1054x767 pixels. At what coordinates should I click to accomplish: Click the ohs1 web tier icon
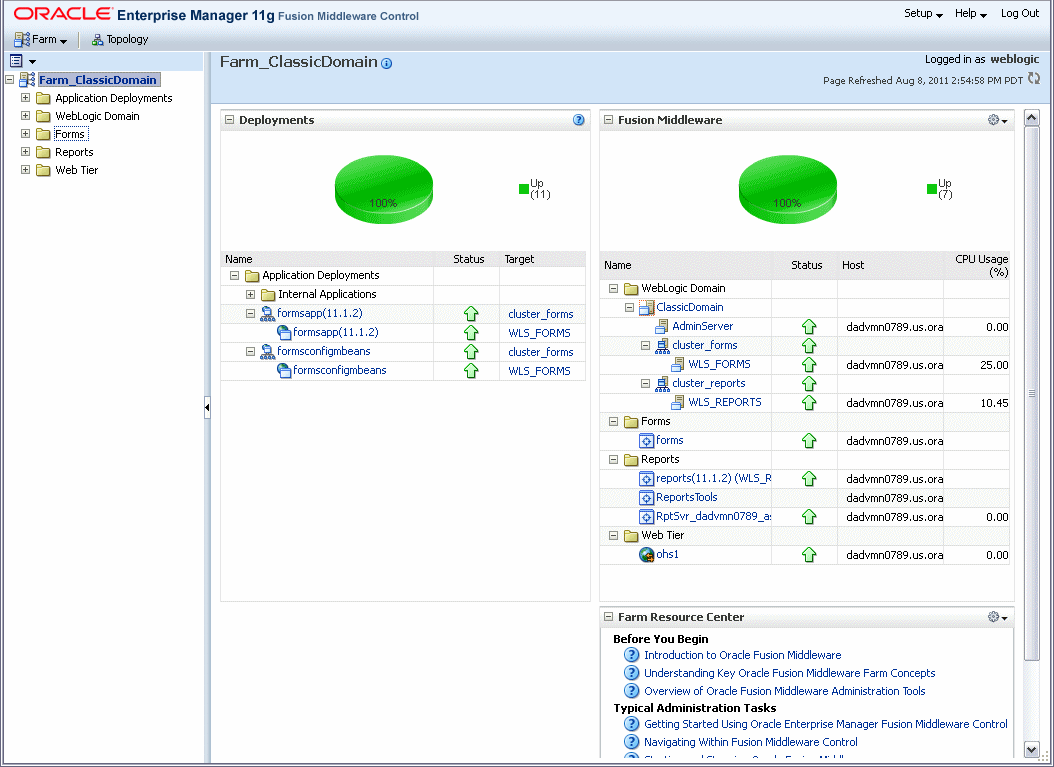pos(646,555)
